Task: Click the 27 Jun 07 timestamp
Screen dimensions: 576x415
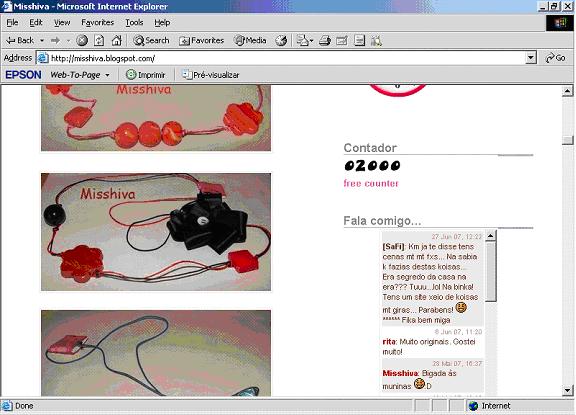Action: (456, 237)
